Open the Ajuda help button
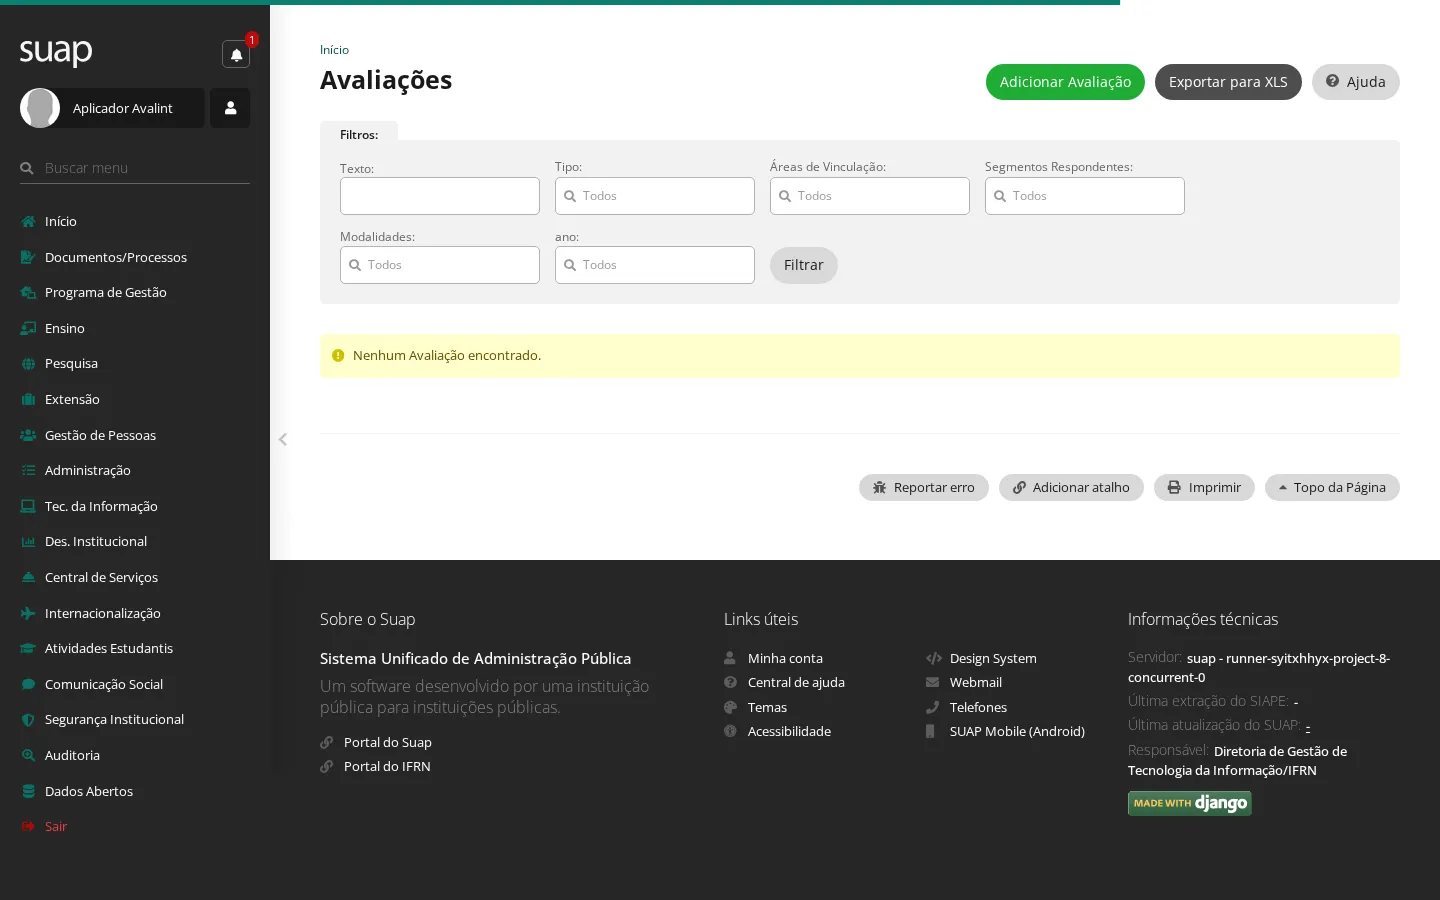 1355,82
